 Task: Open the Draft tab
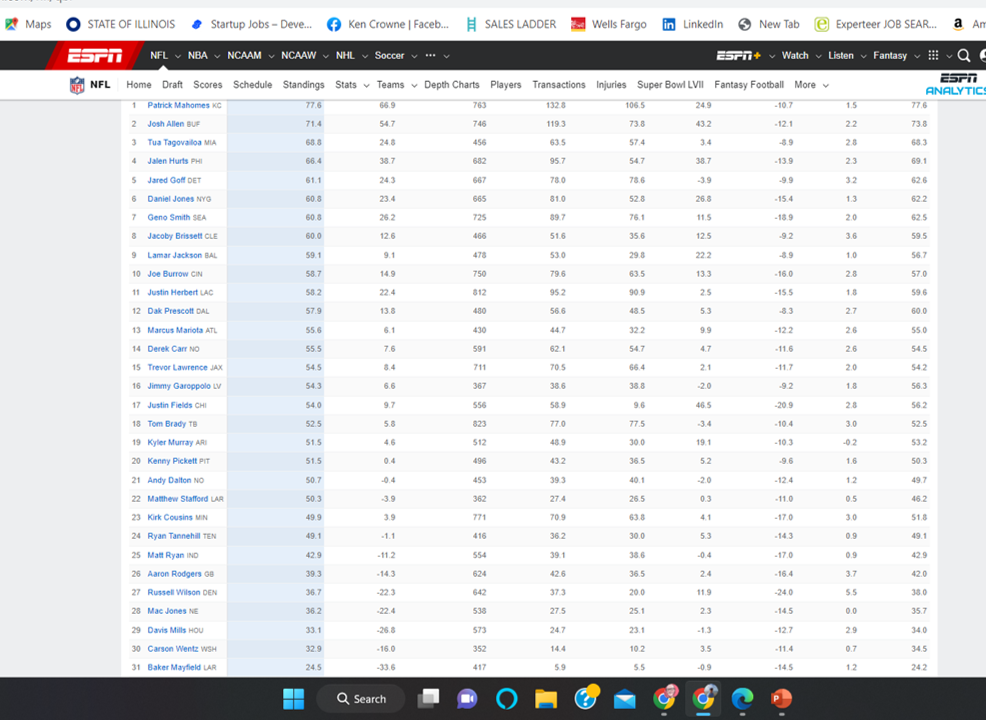coord(172,85)
